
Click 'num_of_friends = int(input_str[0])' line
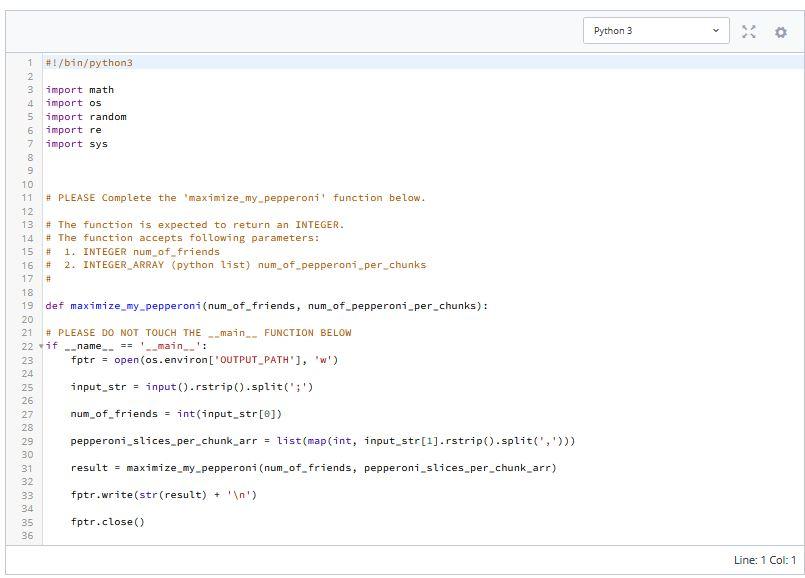tap(176, 414)
